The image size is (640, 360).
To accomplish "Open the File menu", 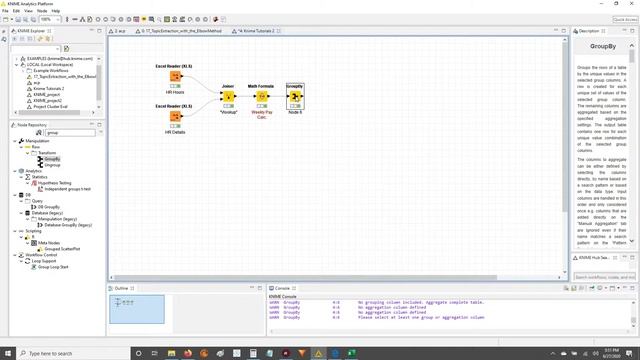I will coord(5,11).
